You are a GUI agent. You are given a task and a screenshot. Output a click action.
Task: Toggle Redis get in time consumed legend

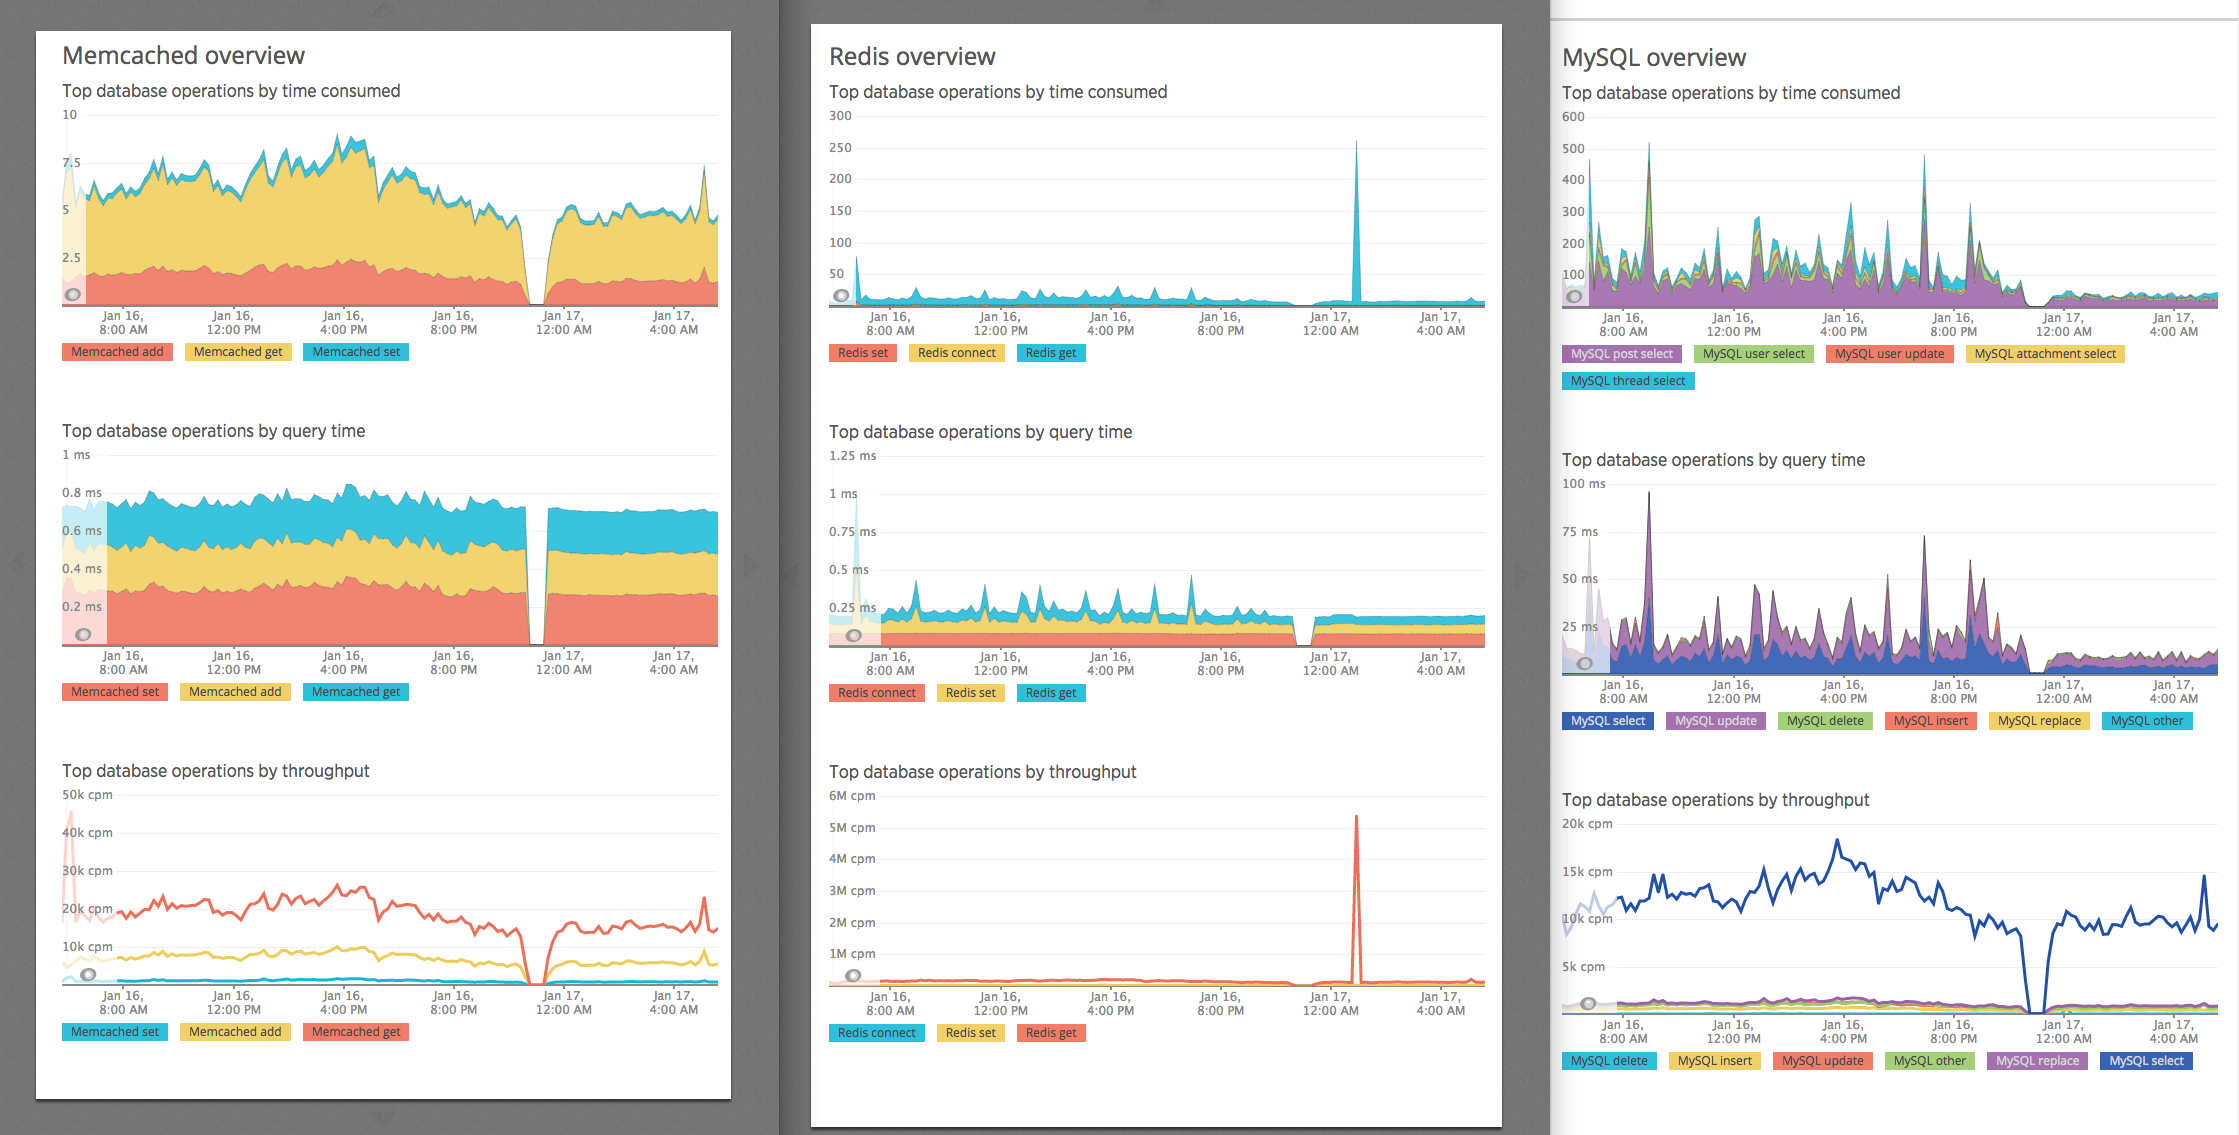[1051, 353]
